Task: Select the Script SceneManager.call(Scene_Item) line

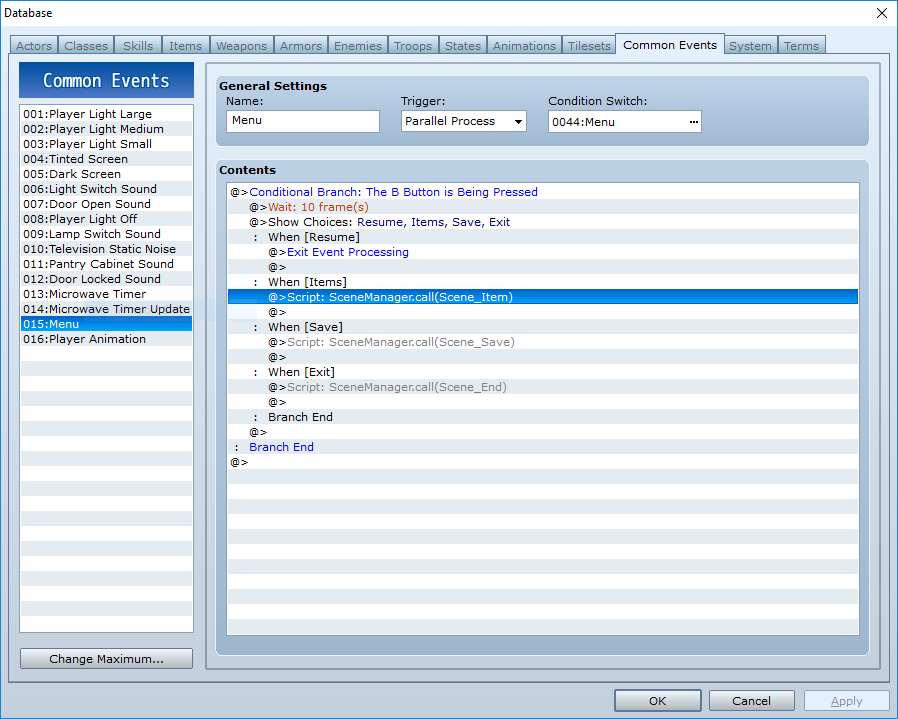Action: (x=543, y=297)
